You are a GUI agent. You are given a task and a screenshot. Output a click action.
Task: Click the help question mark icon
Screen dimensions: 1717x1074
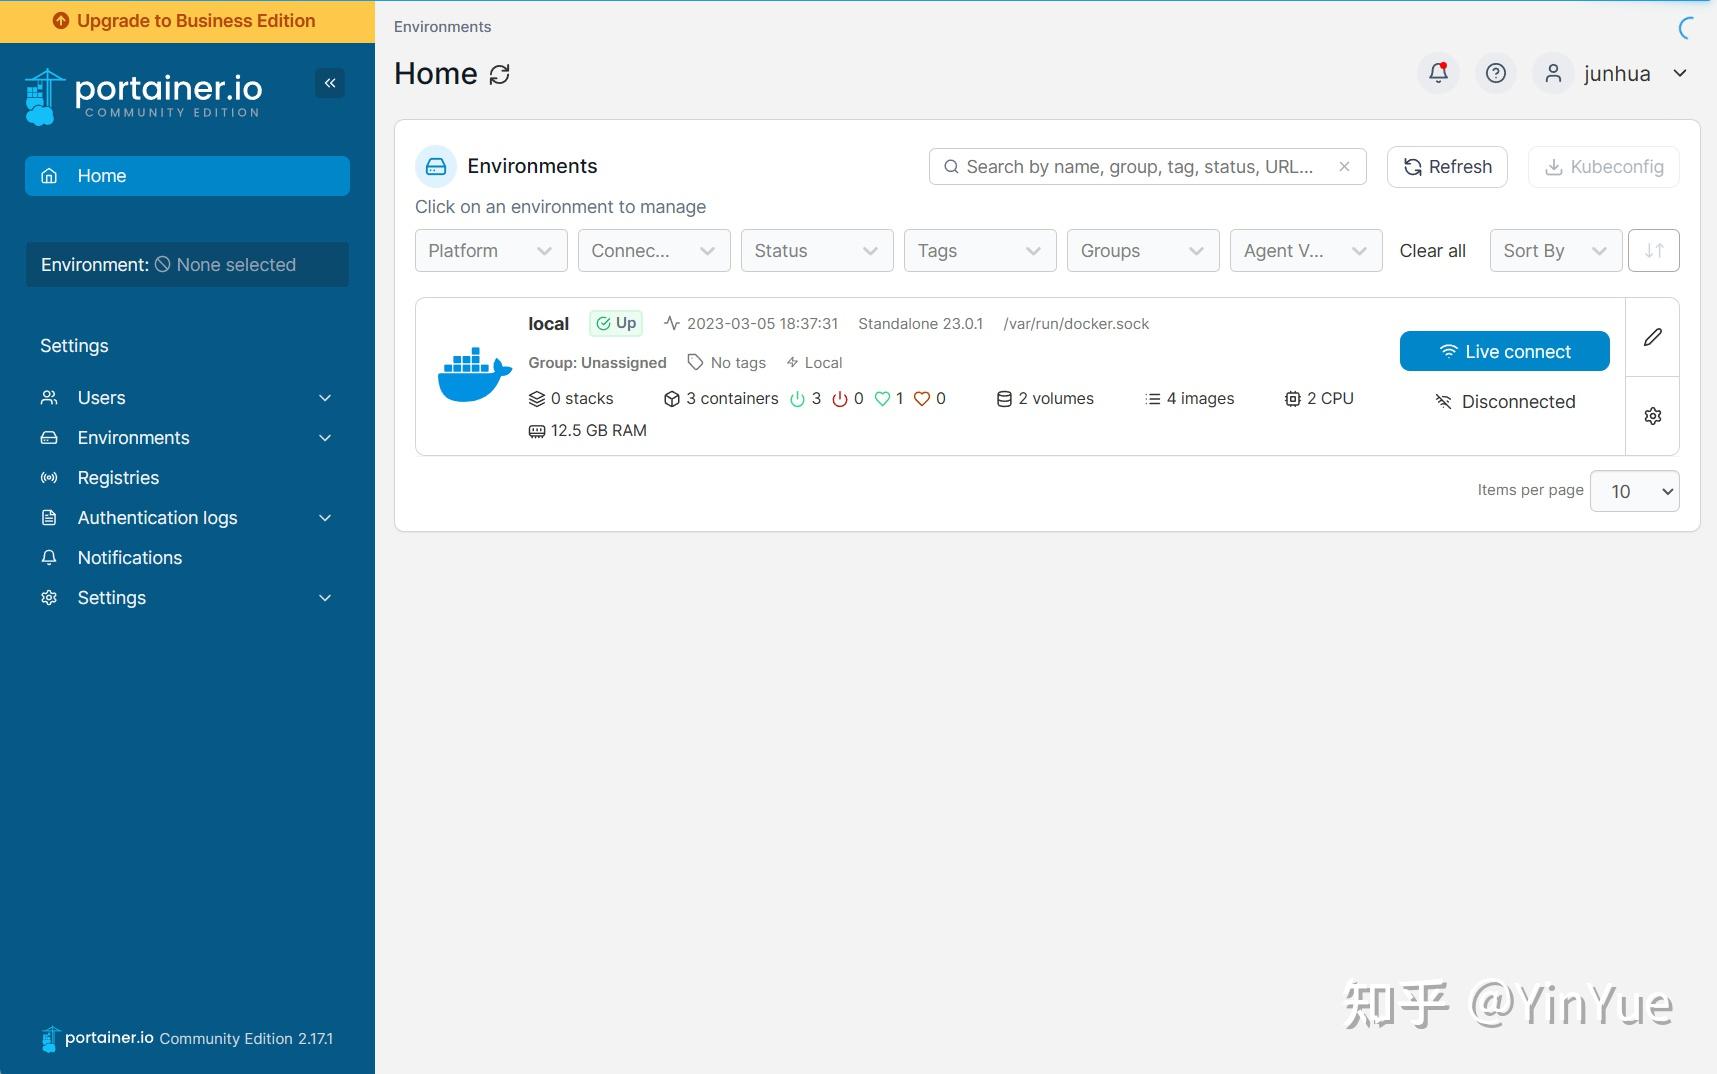pos(1495,73)
